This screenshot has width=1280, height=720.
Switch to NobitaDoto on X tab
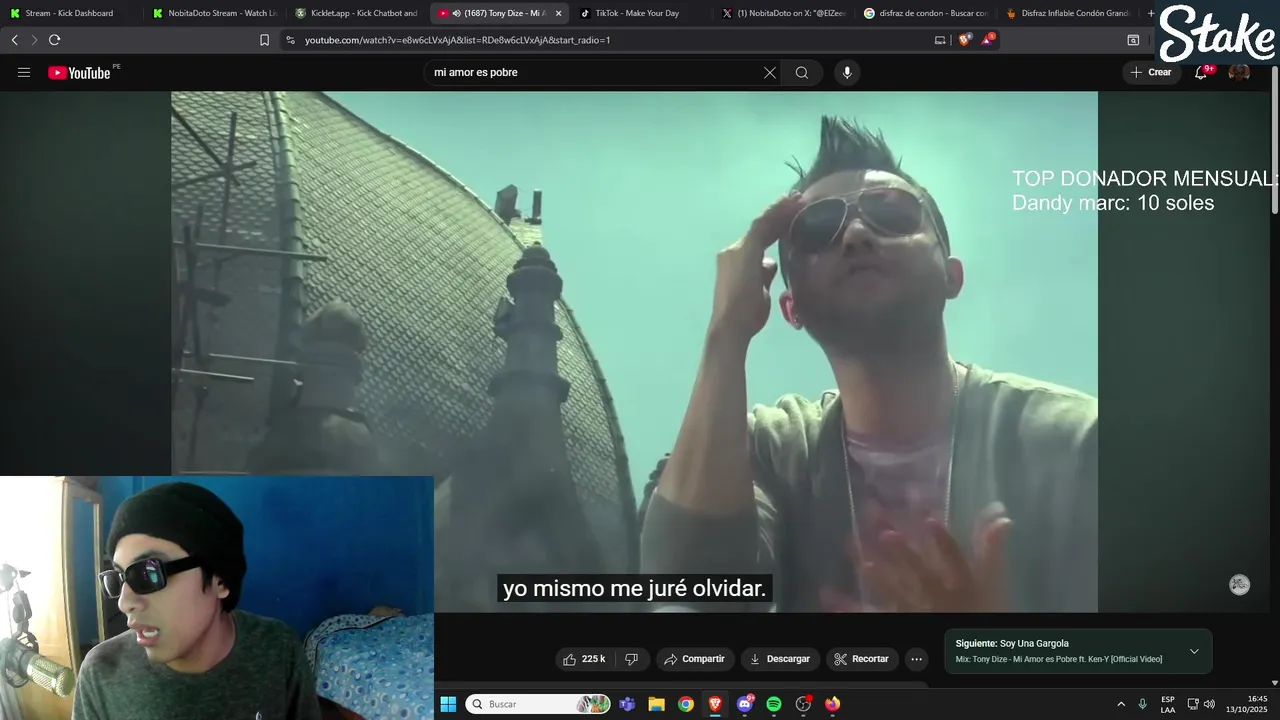(x=785, y=13)
